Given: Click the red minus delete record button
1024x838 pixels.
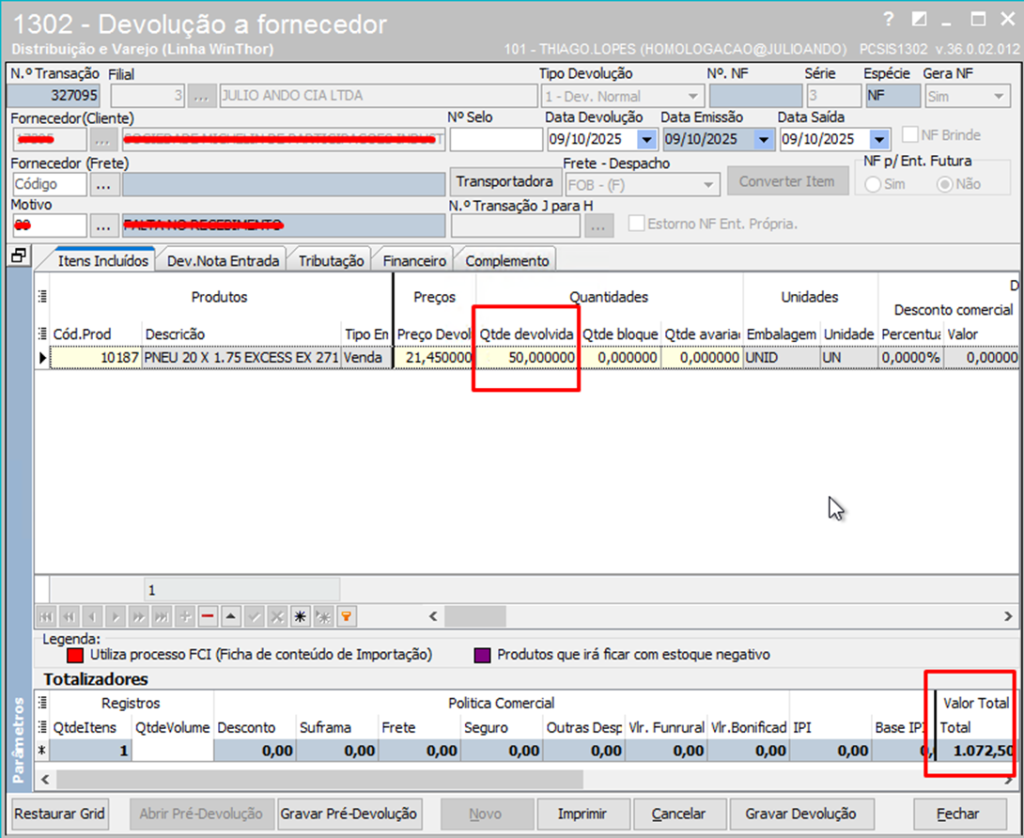Looking at the screenshot, I should click(208, 616).
